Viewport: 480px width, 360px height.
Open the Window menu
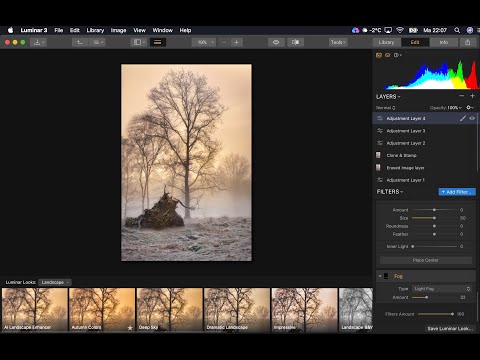coord(162,30)
